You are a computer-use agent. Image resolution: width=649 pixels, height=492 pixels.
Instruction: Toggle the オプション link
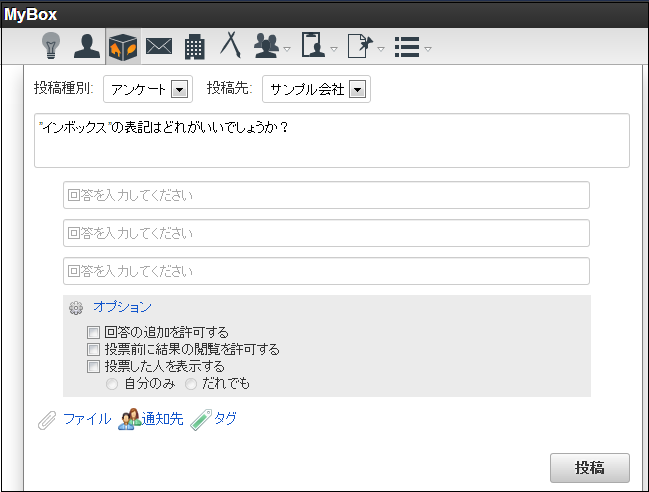[x=122, y=307]
